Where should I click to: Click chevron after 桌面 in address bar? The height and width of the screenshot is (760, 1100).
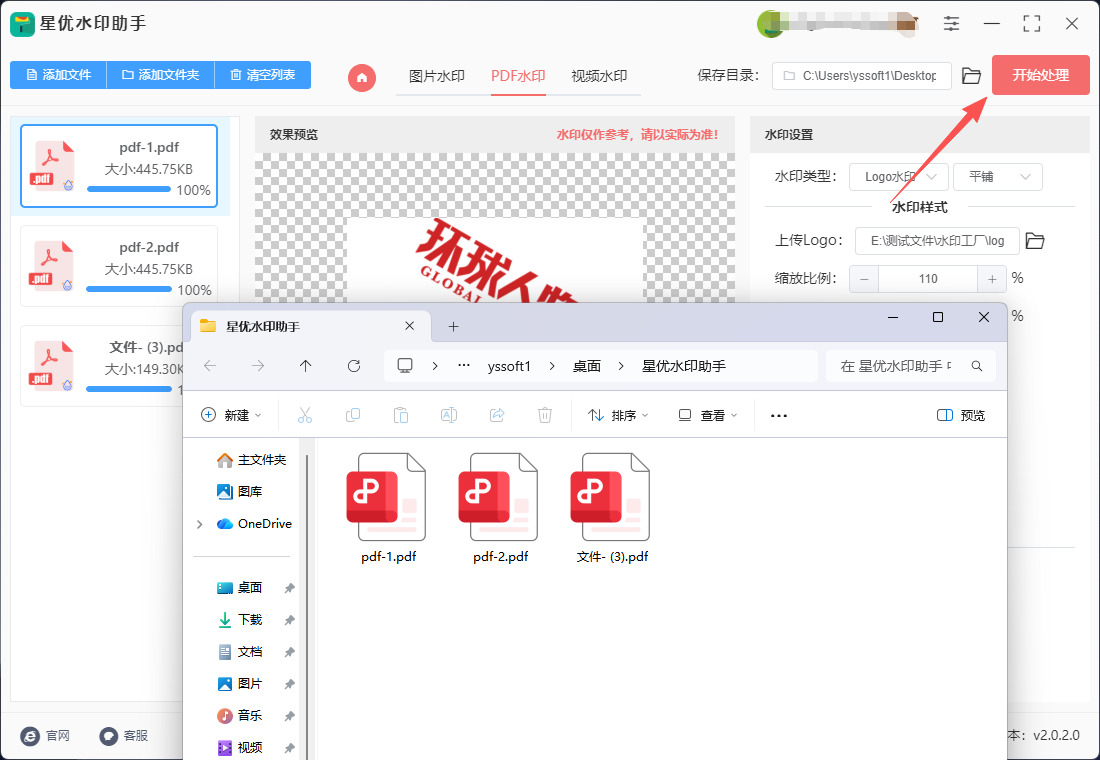click(621, 366)
